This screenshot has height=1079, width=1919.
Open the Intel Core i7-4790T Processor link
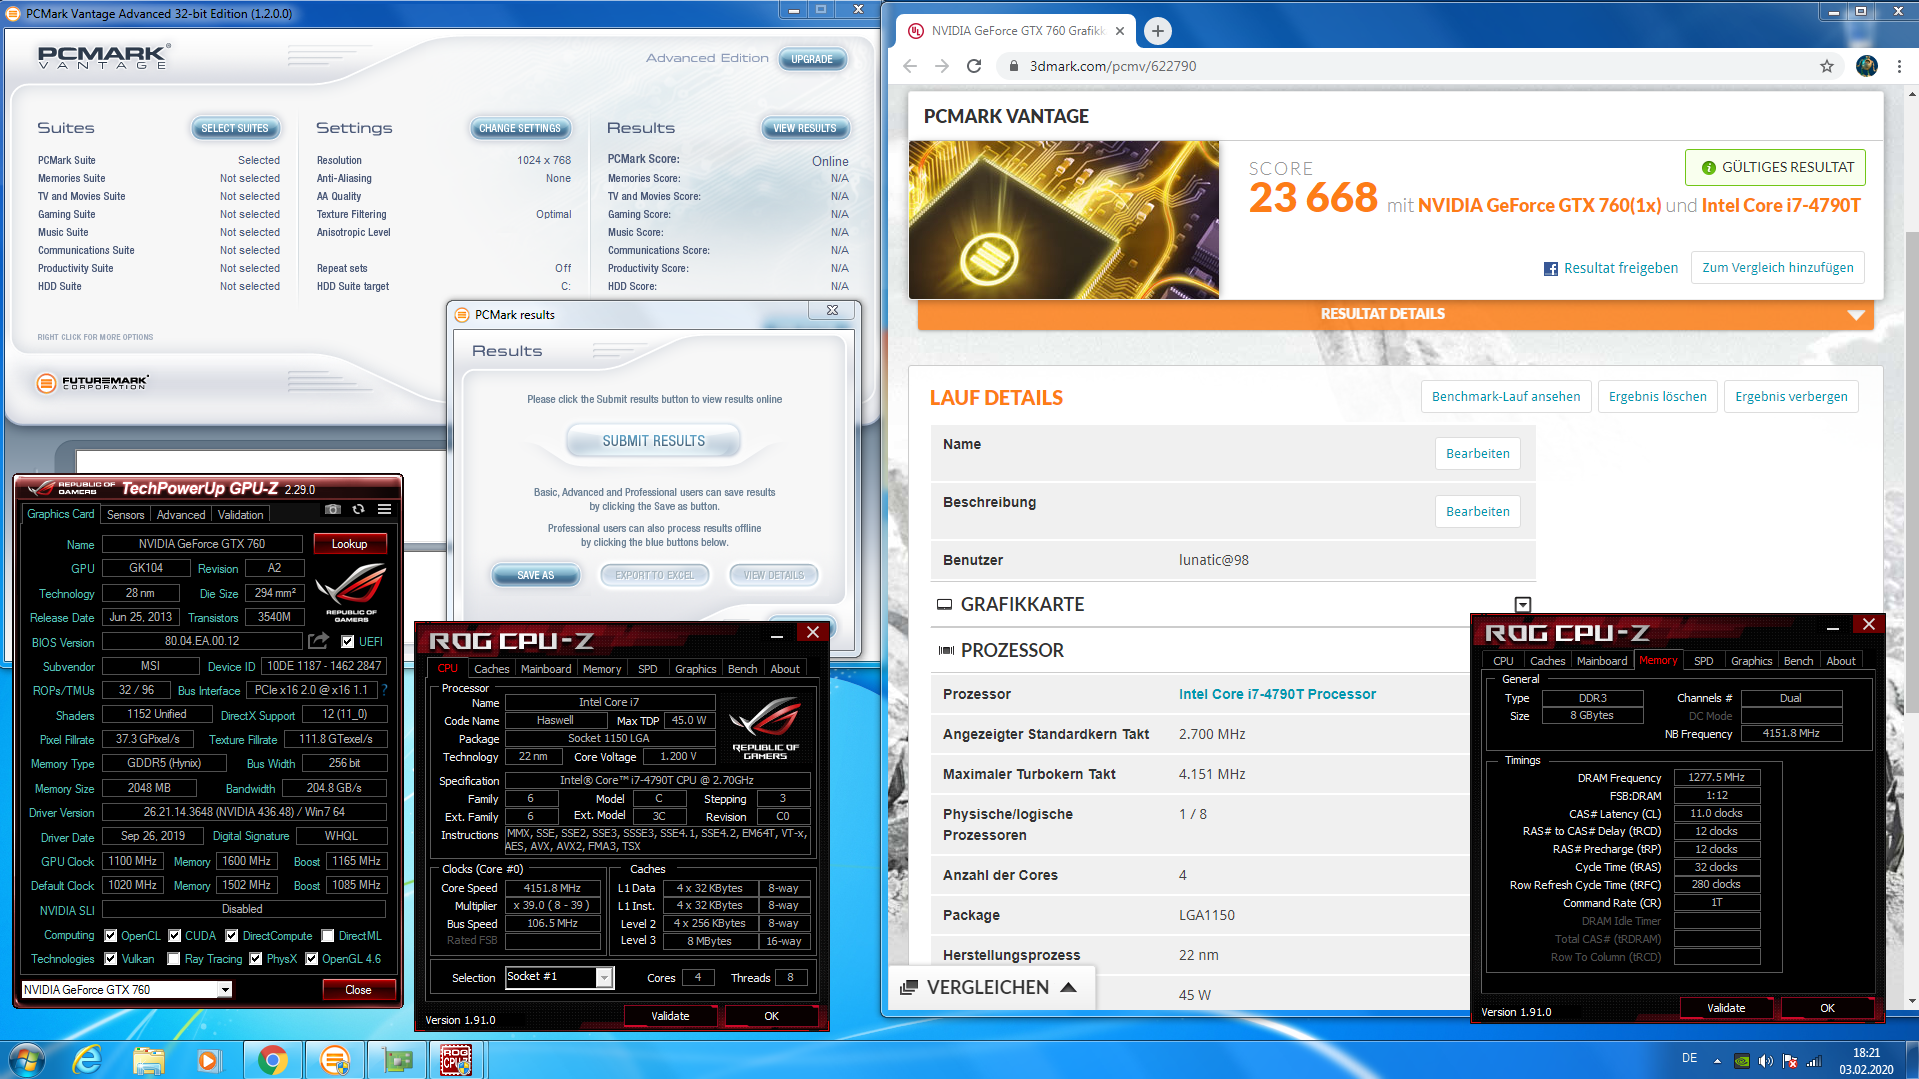click(x=1277, y=694)
